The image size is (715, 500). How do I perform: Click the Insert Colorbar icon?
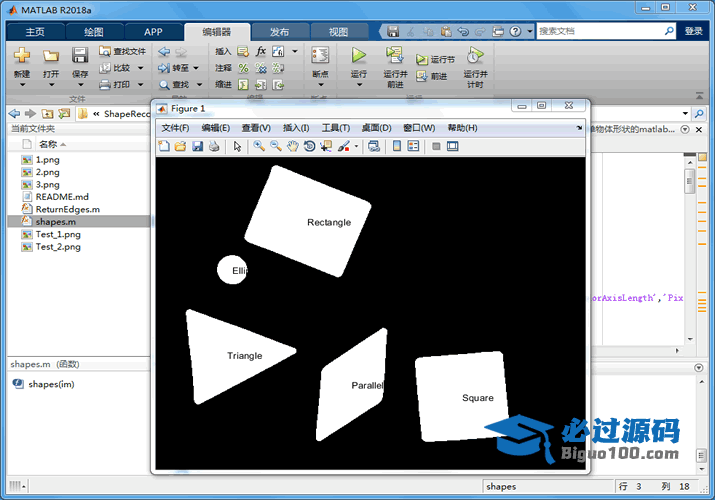point(397,146)
